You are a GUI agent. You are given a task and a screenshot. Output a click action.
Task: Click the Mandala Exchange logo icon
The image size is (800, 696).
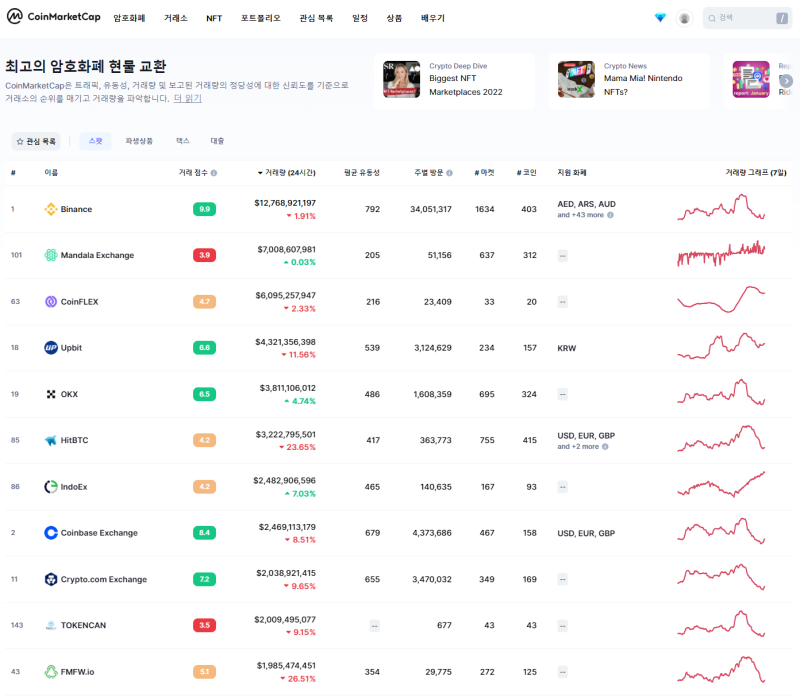click(x=51, y=255)
